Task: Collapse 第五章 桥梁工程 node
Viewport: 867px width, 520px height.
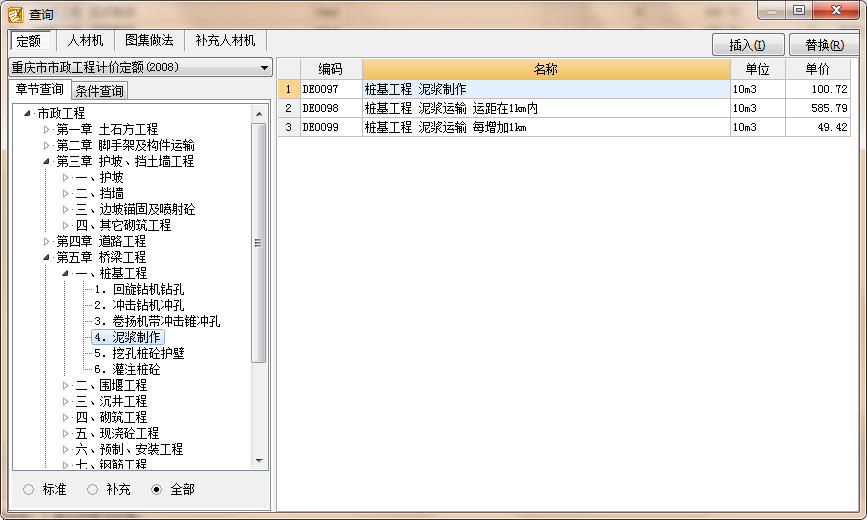Action: click(x=46, y=257)
